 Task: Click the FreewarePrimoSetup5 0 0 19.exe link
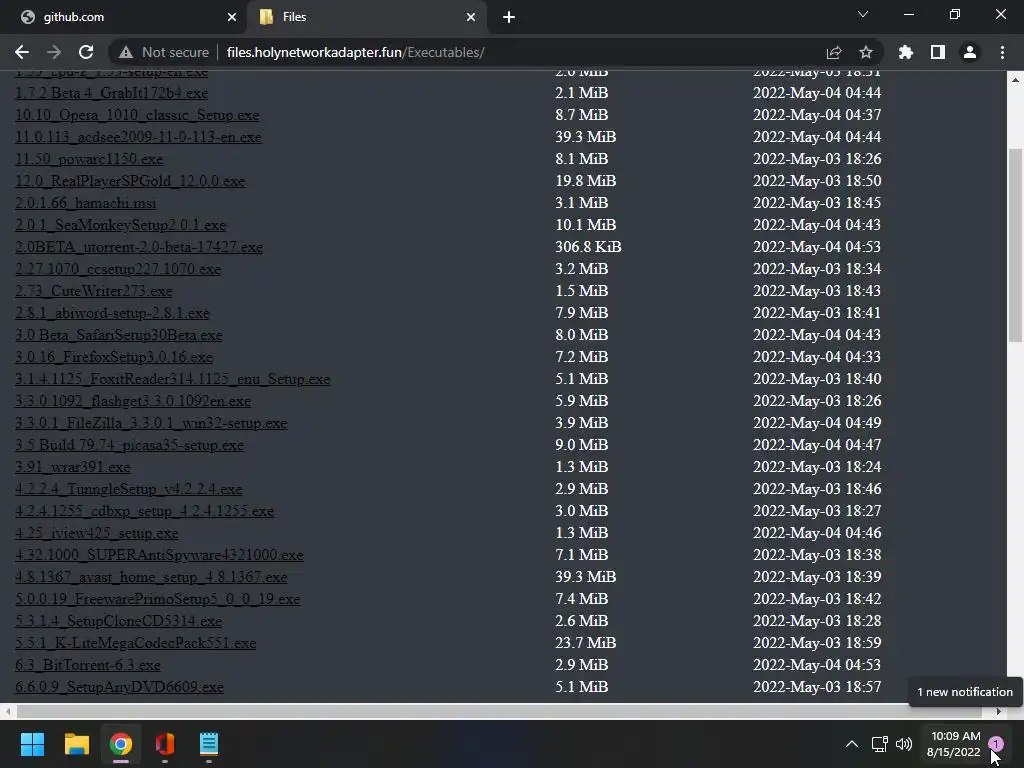[x=157, y=599]
